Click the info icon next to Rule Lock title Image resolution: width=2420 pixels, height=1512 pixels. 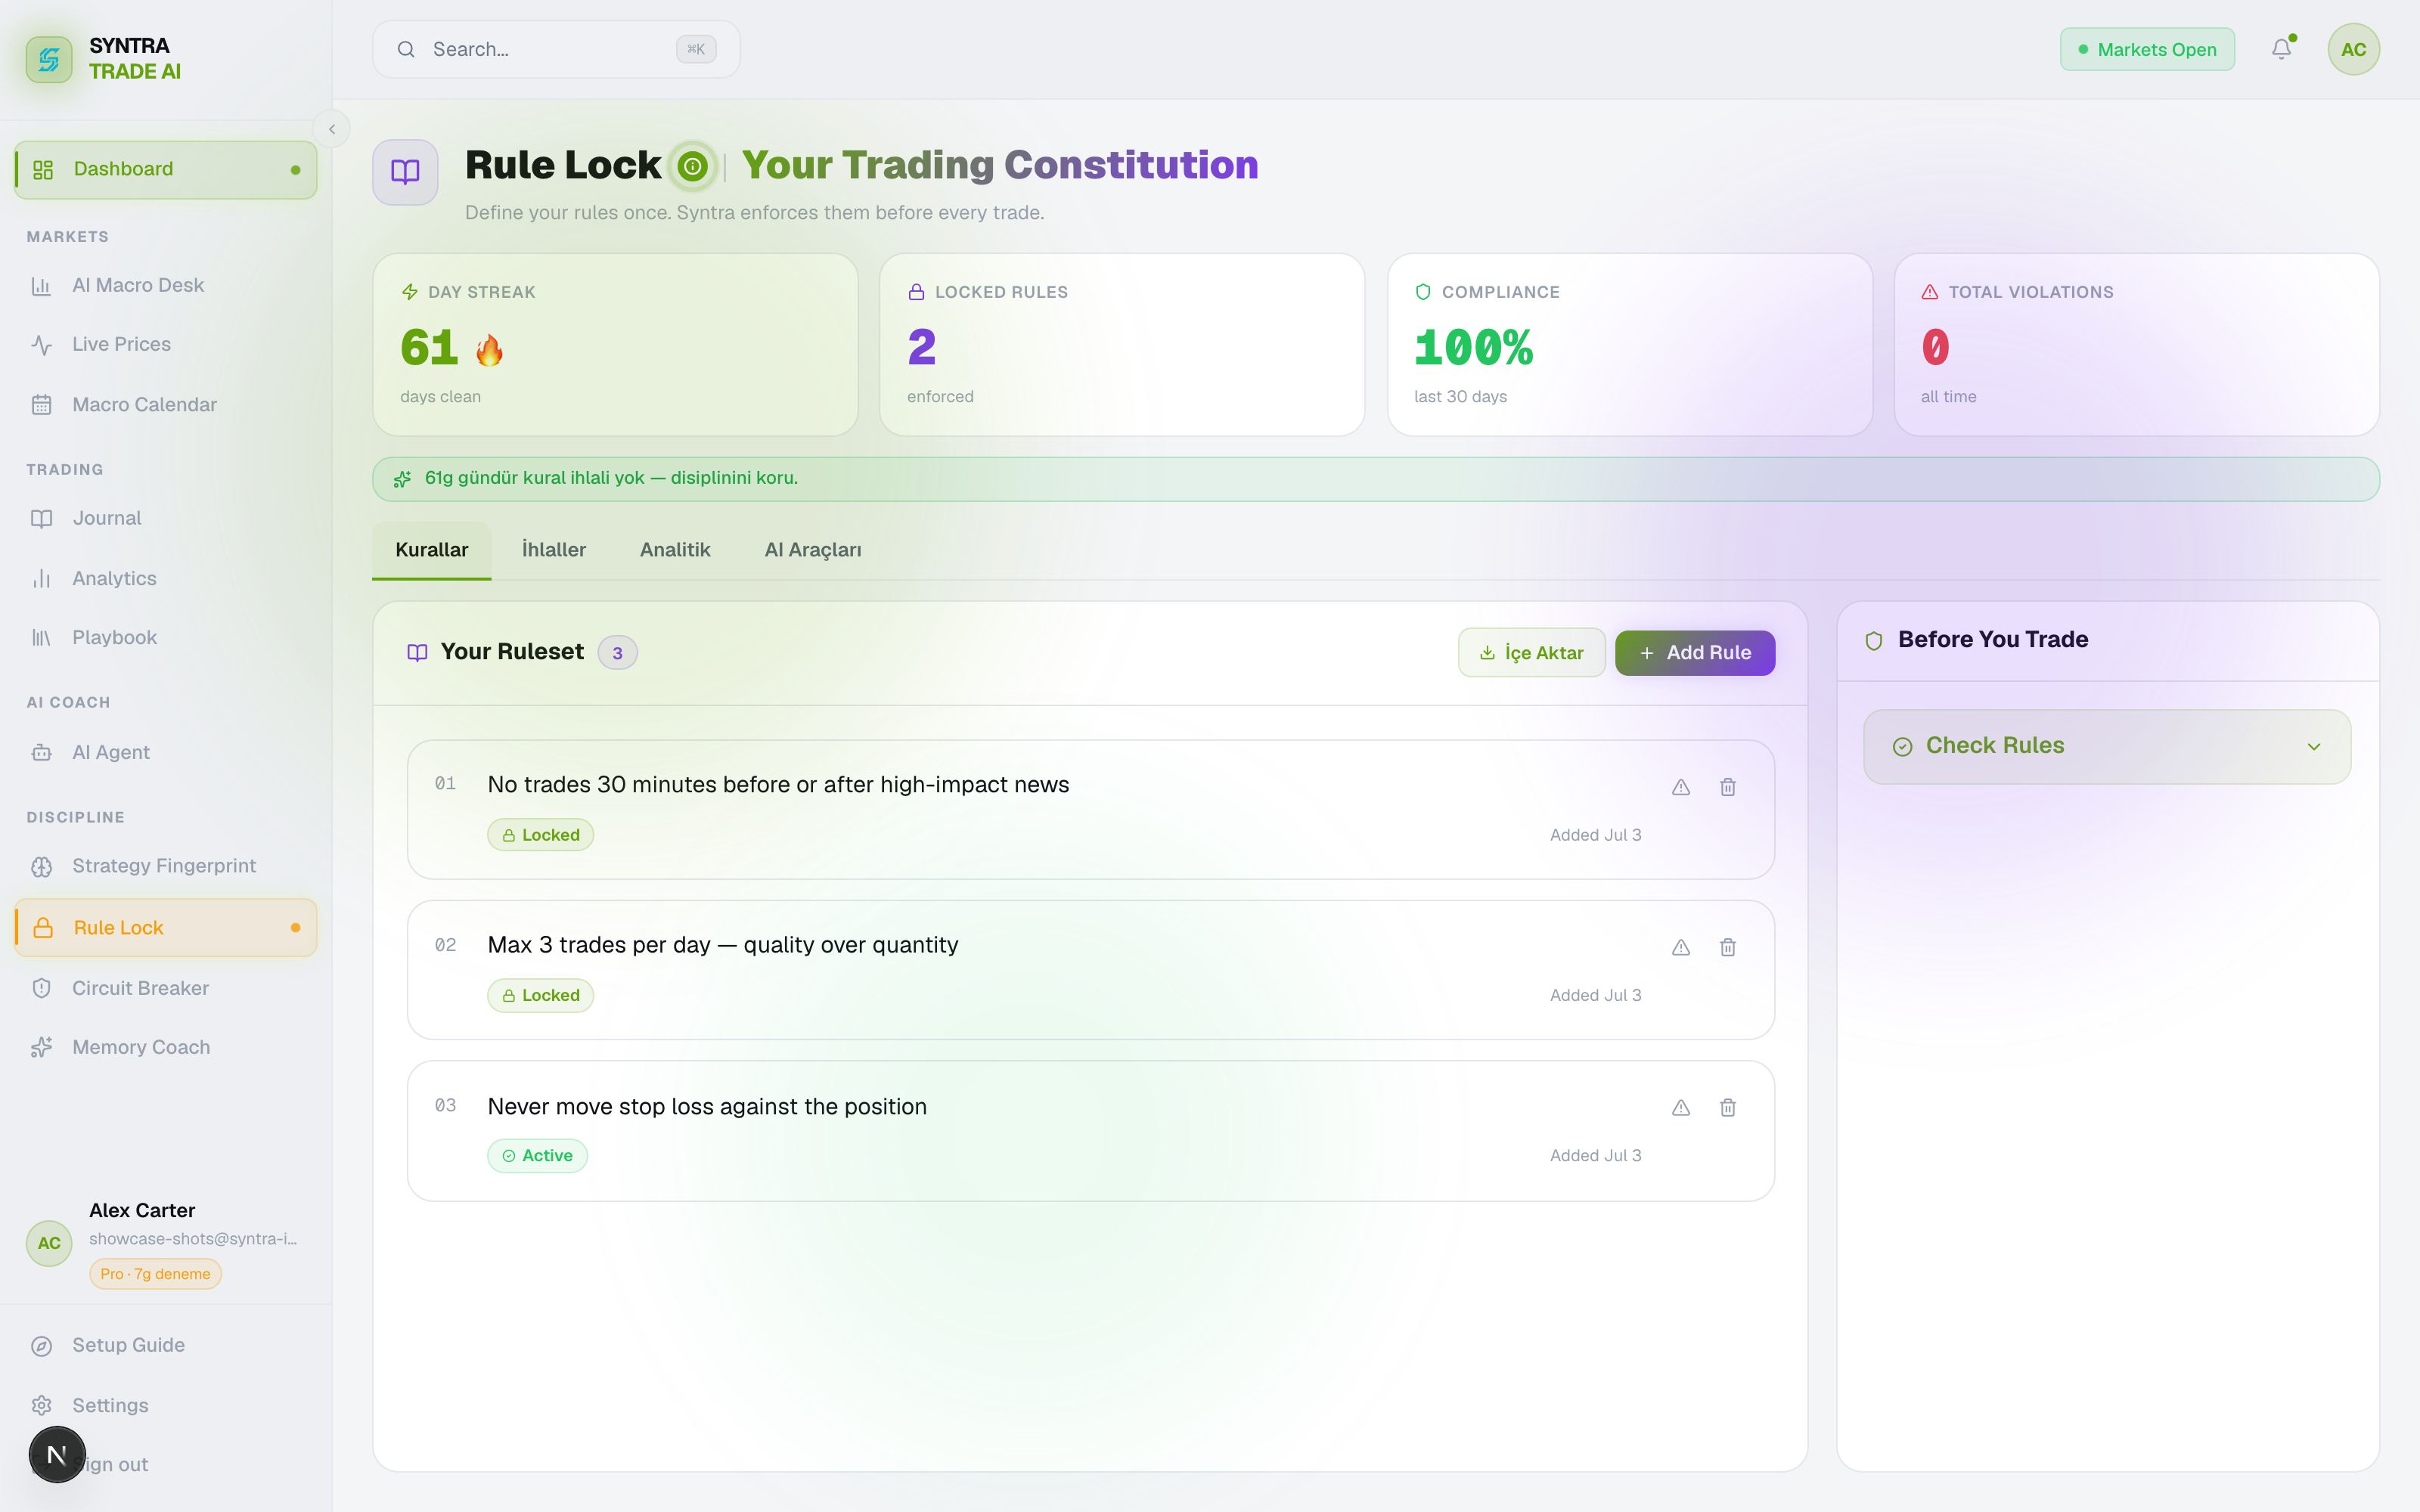coord(692,166)
